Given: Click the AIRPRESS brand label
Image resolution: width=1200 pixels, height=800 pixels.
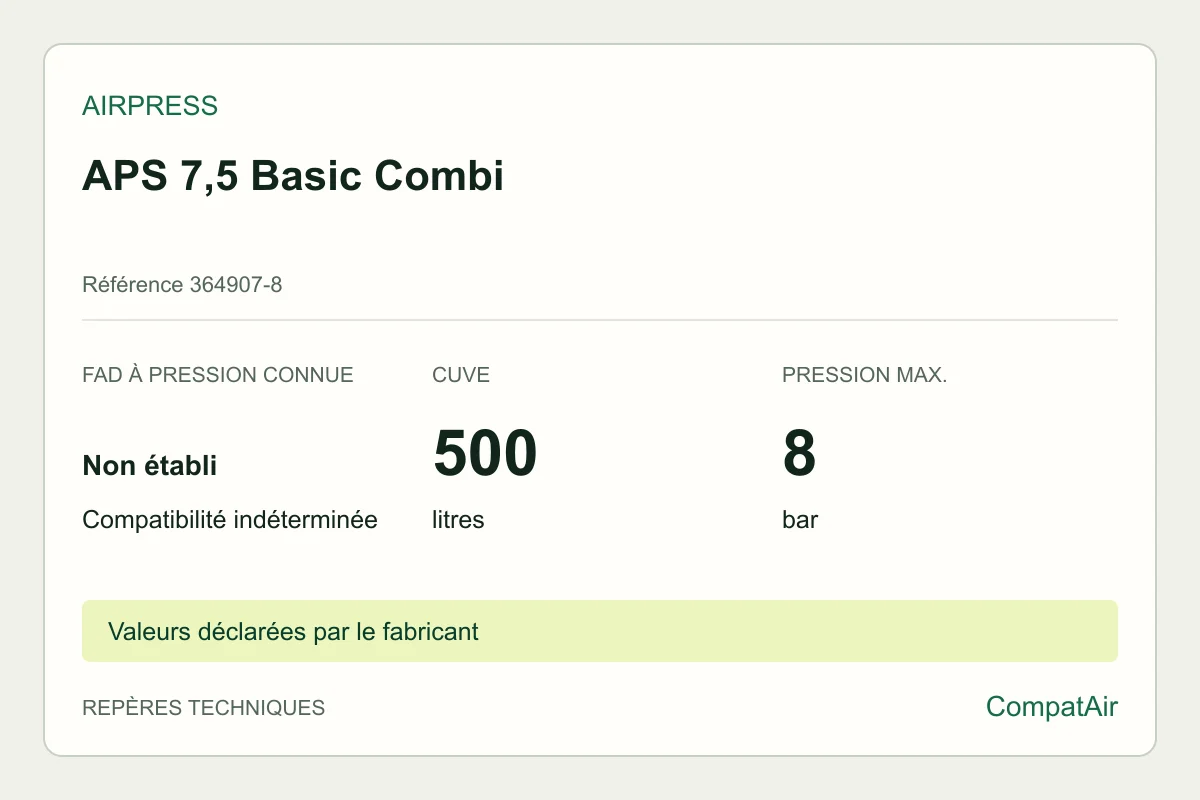Looking at the screenshot, I should pyautogui.click(x=150, y=106).
